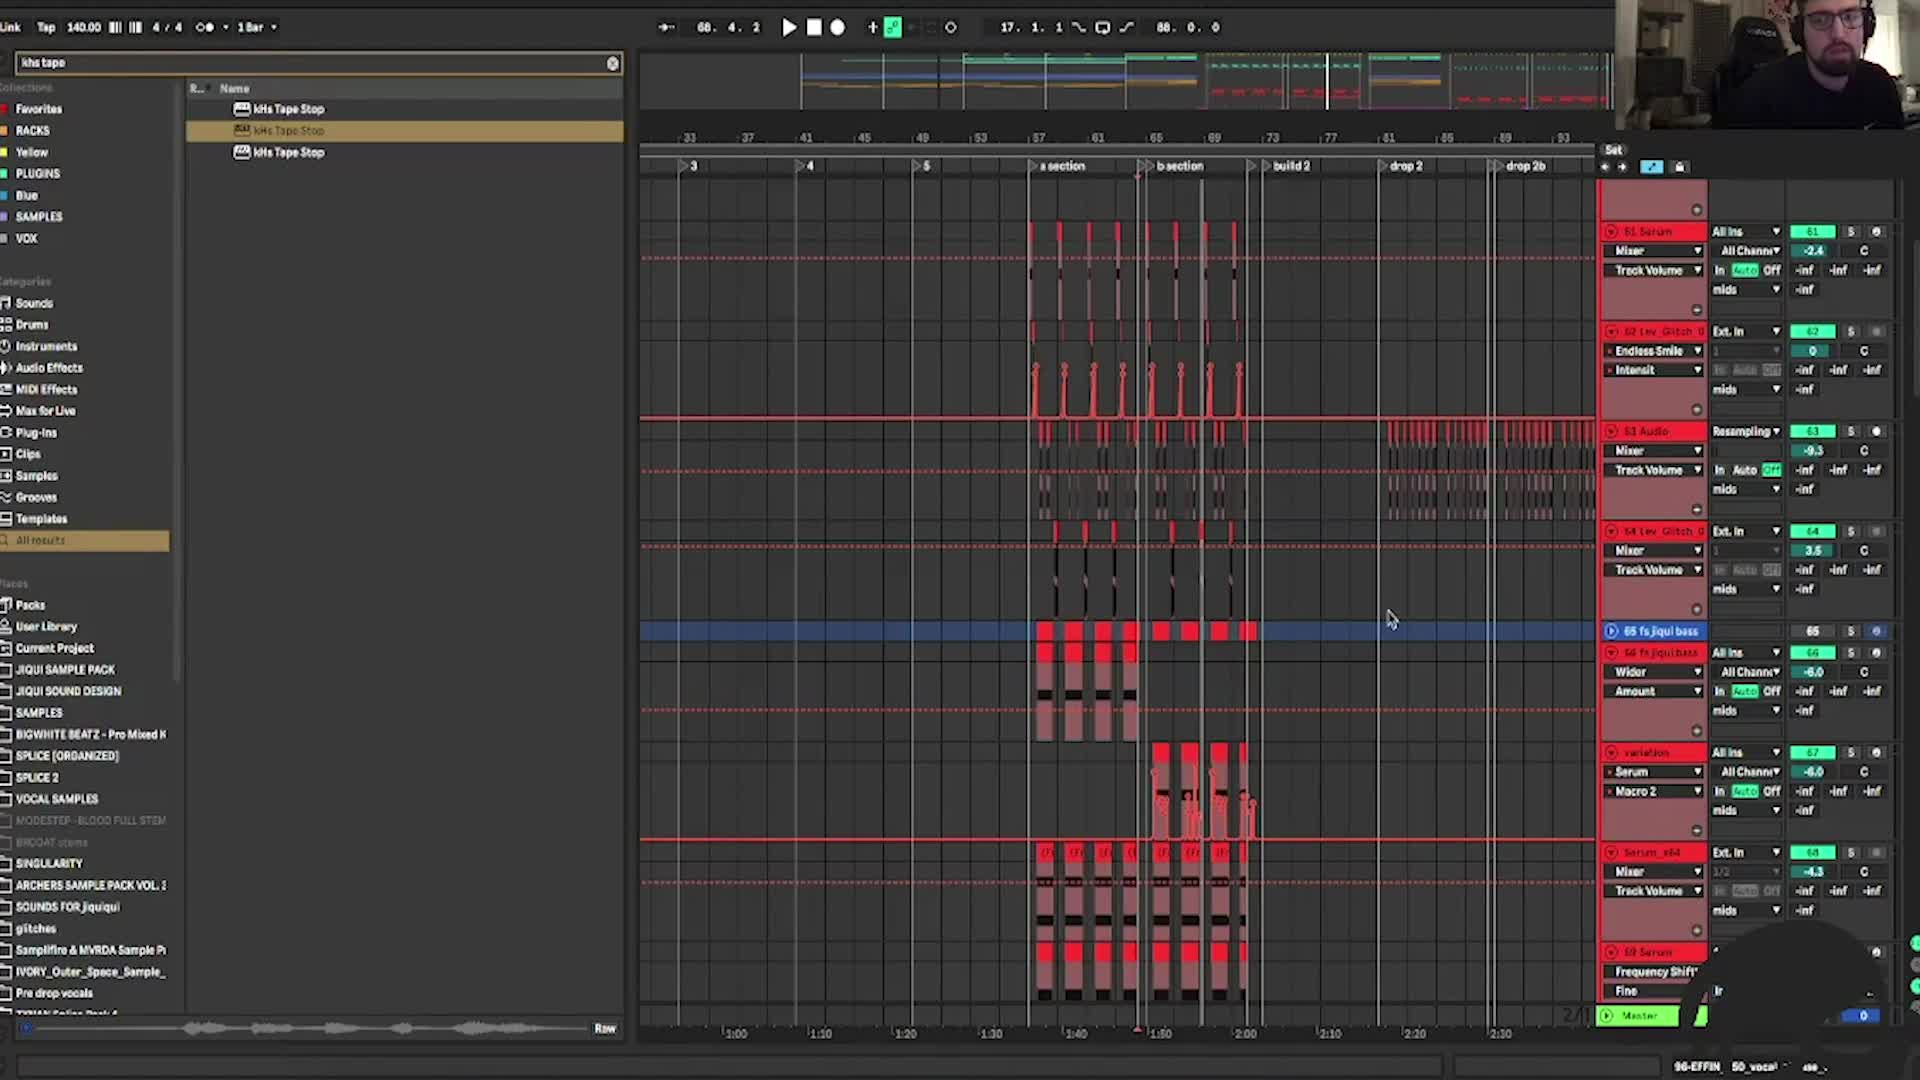Toggle the green Automation Arm button
Screen dimensions: 1920x1080
click(x=893, y=28)
